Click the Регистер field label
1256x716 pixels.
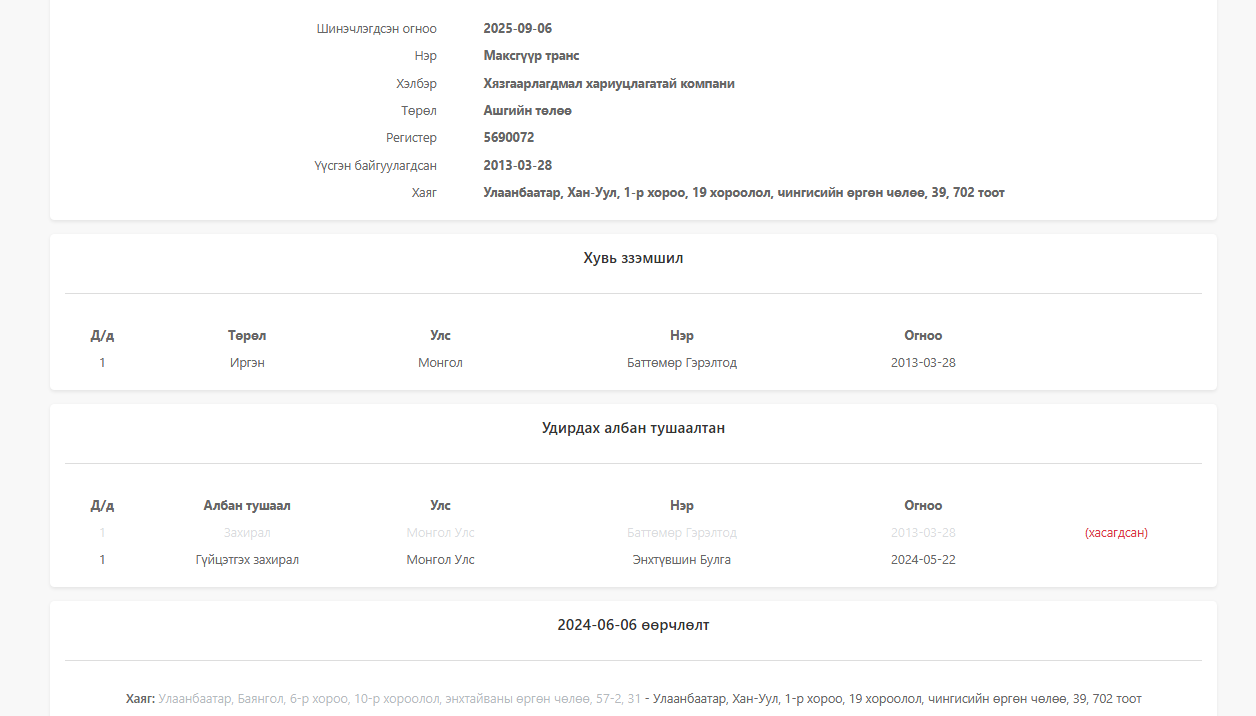[x=411, y=138]
